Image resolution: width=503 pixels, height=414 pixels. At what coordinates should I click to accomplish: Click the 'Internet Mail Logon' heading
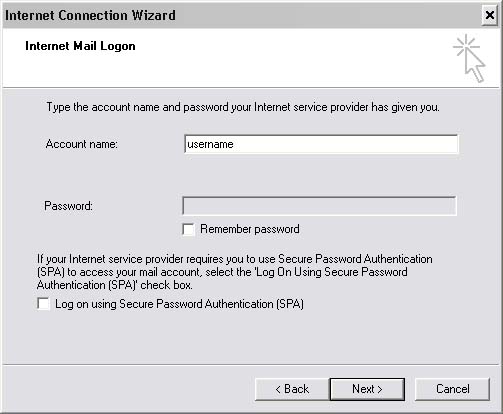80,46
